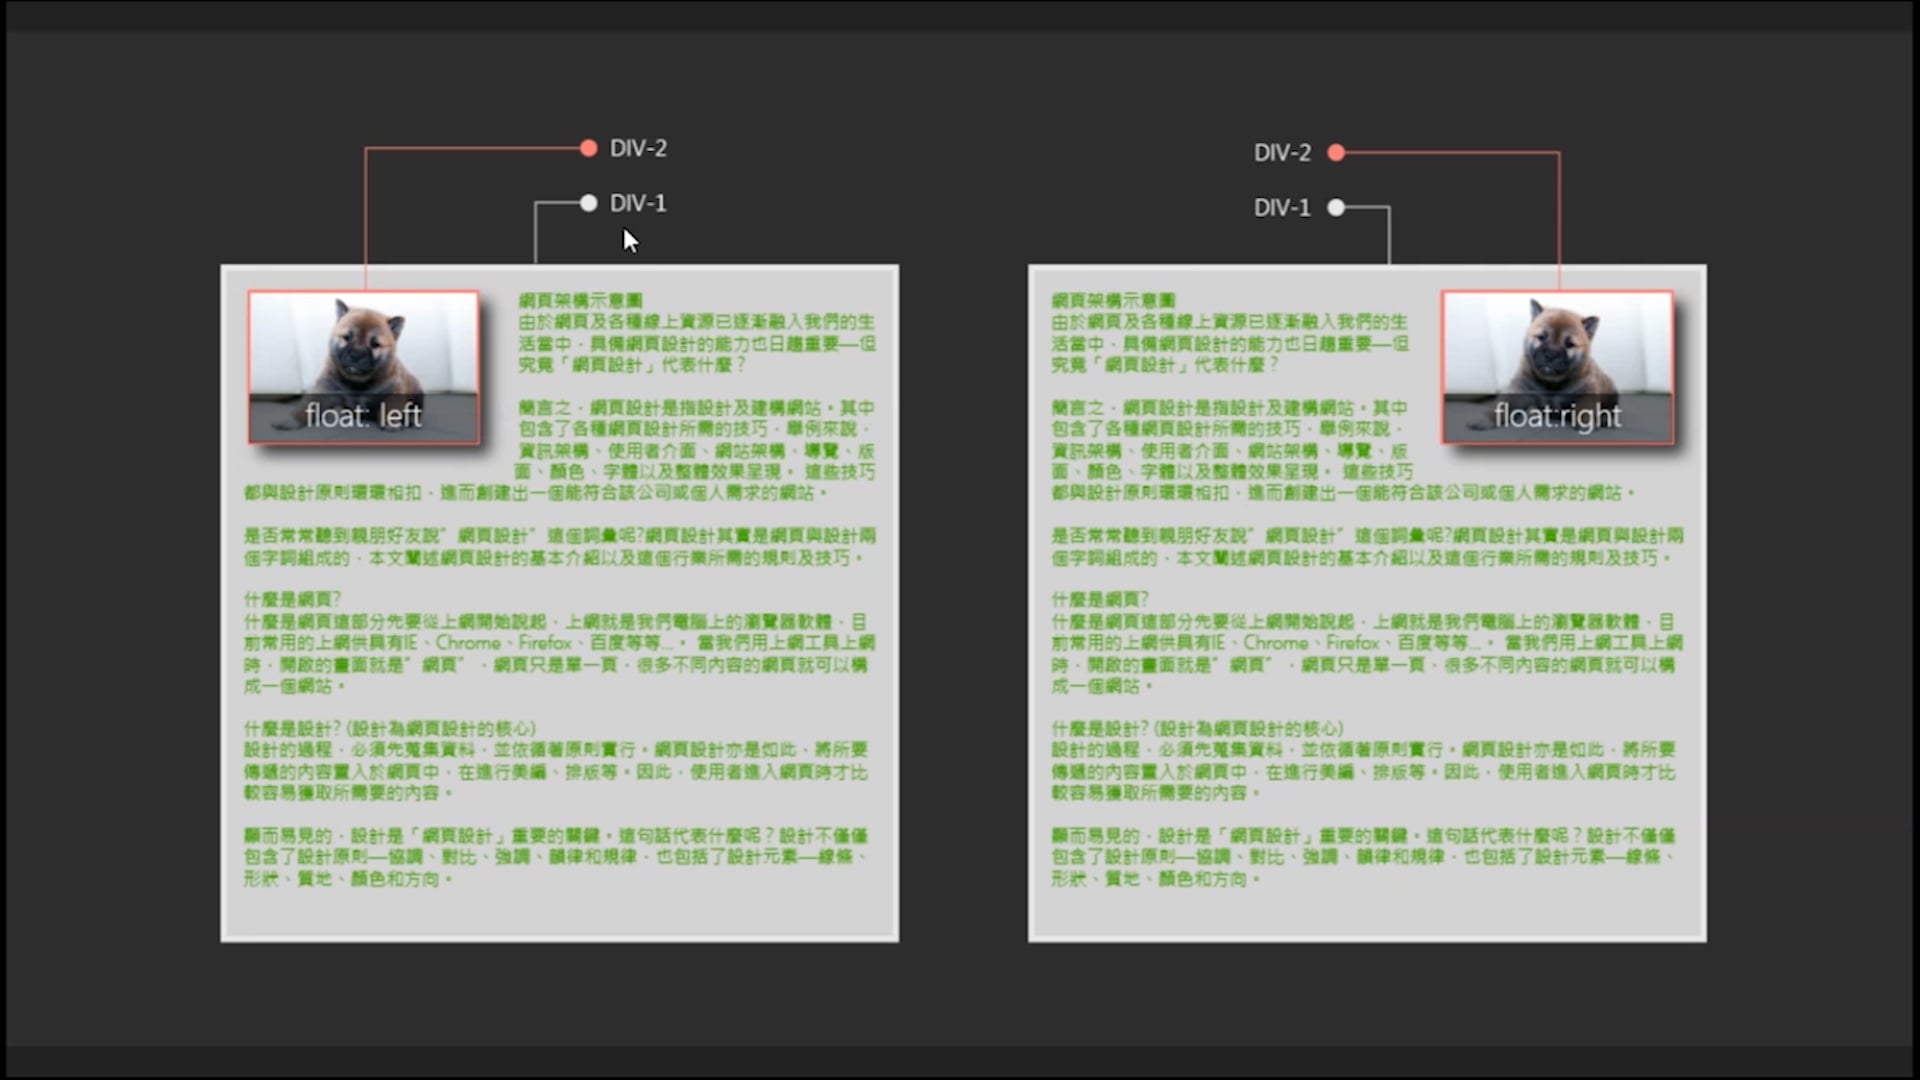Select the right diagram's DIV-2 label
Viewport: 1920px width, 1080px height.
pos(1282,153)
